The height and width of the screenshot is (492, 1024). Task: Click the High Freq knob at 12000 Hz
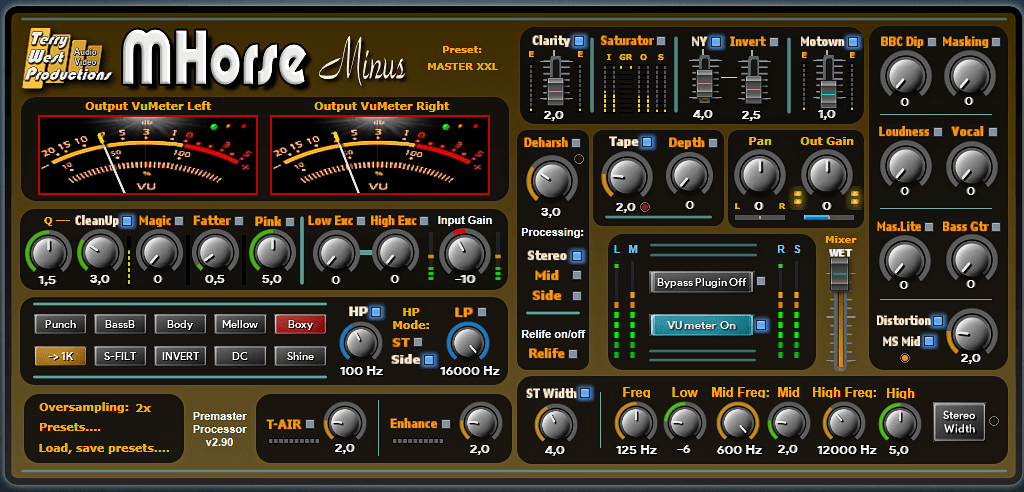pos(844,423)
